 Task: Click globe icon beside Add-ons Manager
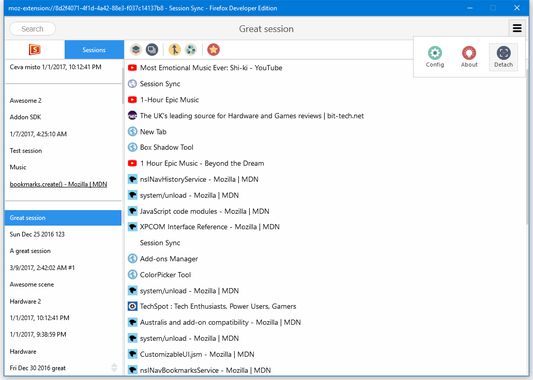tap(132, 259)
